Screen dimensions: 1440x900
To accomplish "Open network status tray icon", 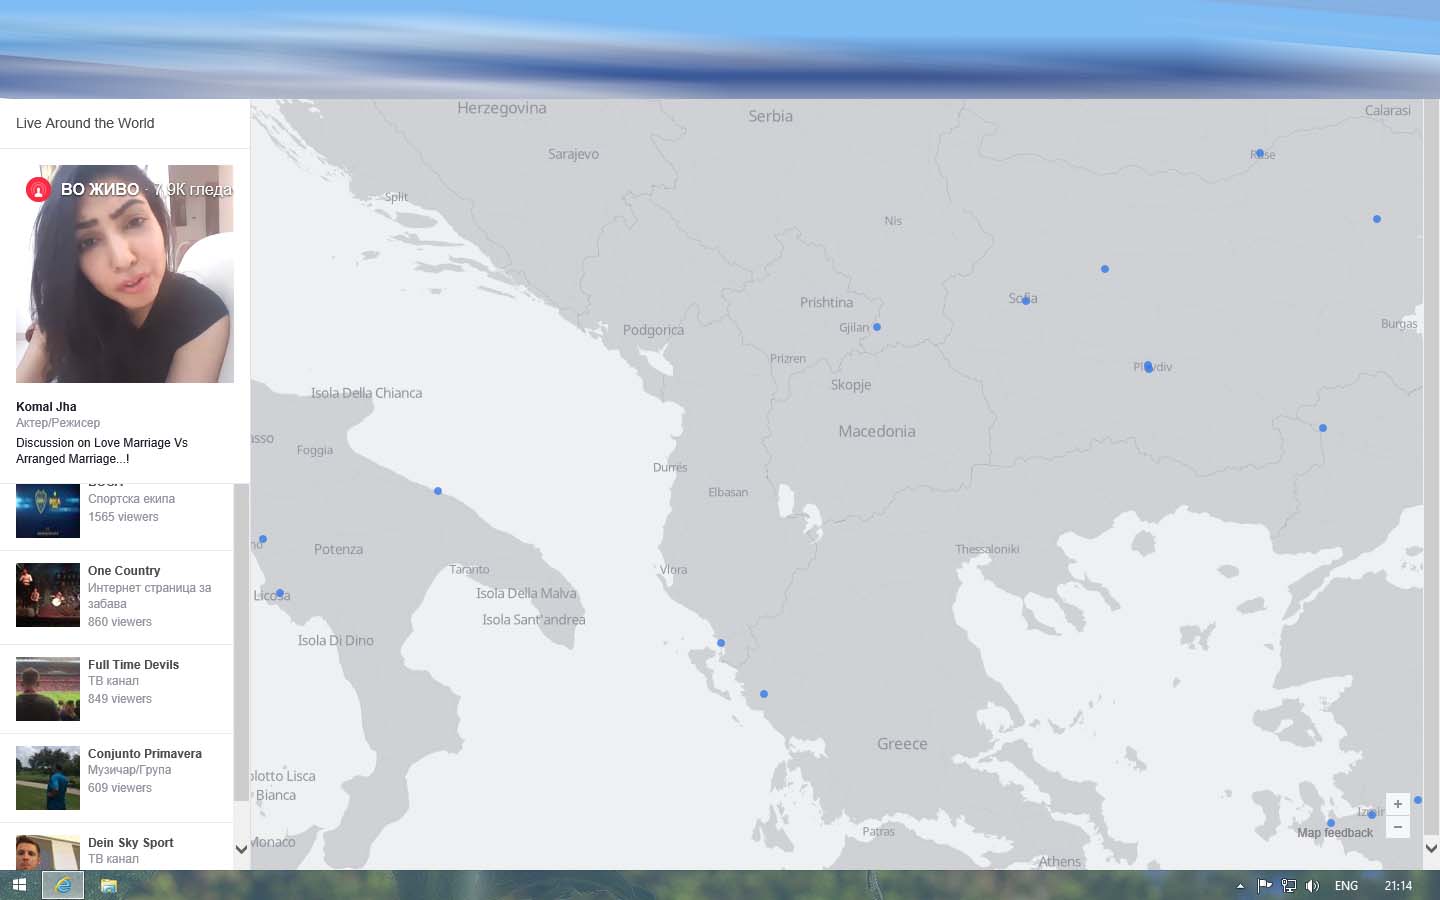I will click(1288, 885).
